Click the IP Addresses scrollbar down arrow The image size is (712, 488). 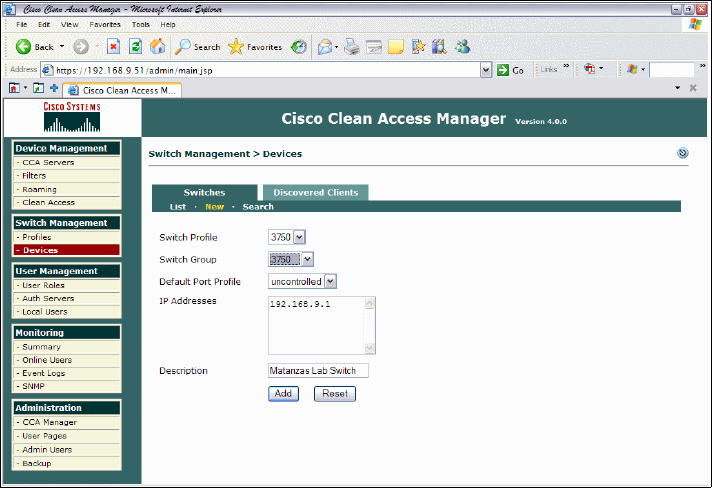(371, 348)
